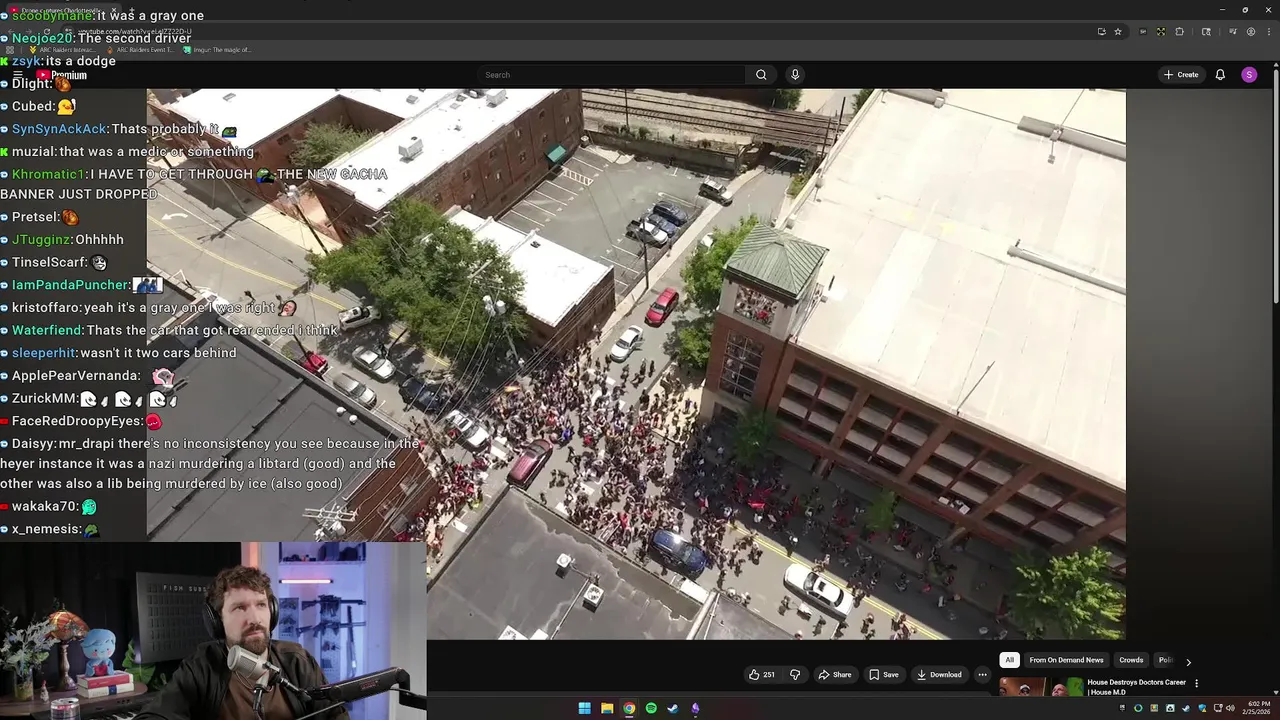
Task: Open the YouTube notifications bell
Action: 1220,75
